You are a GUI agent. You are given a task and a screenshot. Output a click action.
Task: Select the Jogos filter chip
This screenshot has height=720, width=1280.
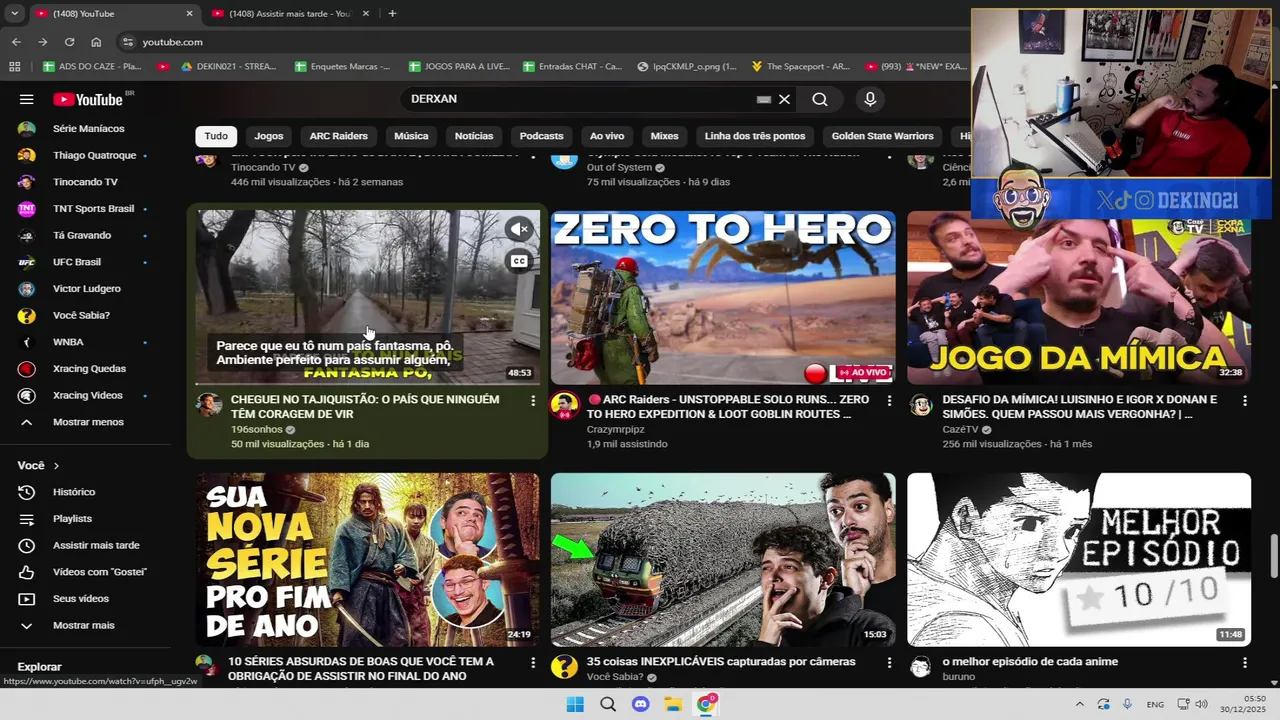(269, 136)
